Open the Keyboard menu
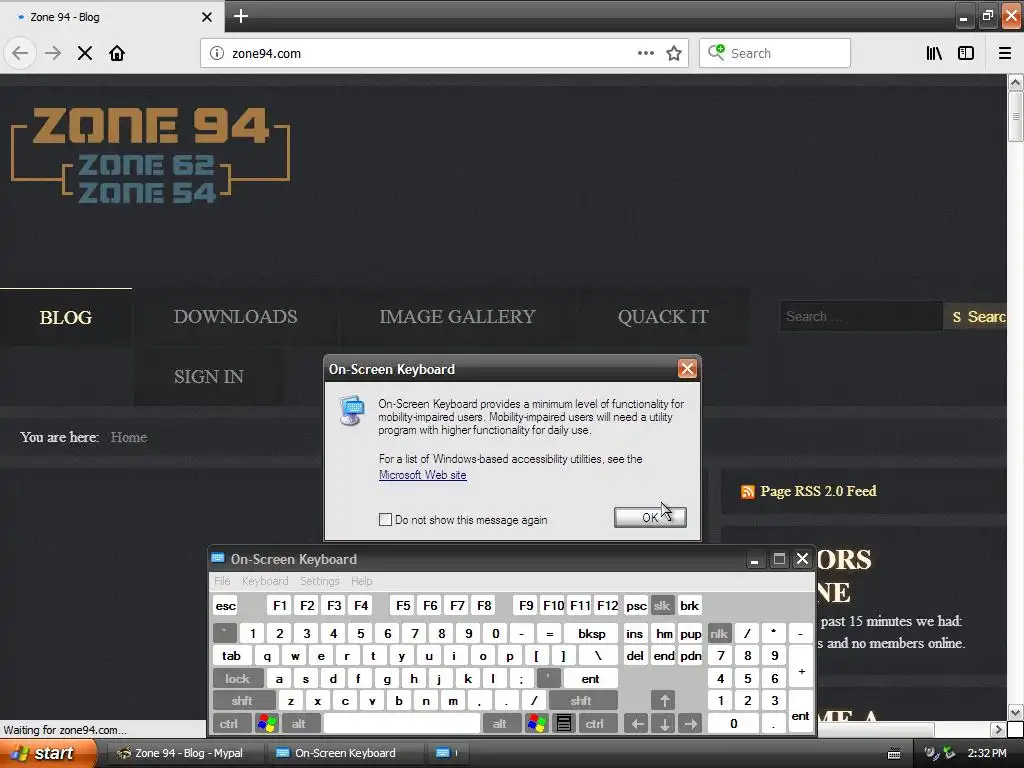The image size is (1024, 768). pyautogui.click(x=265, y=581)
